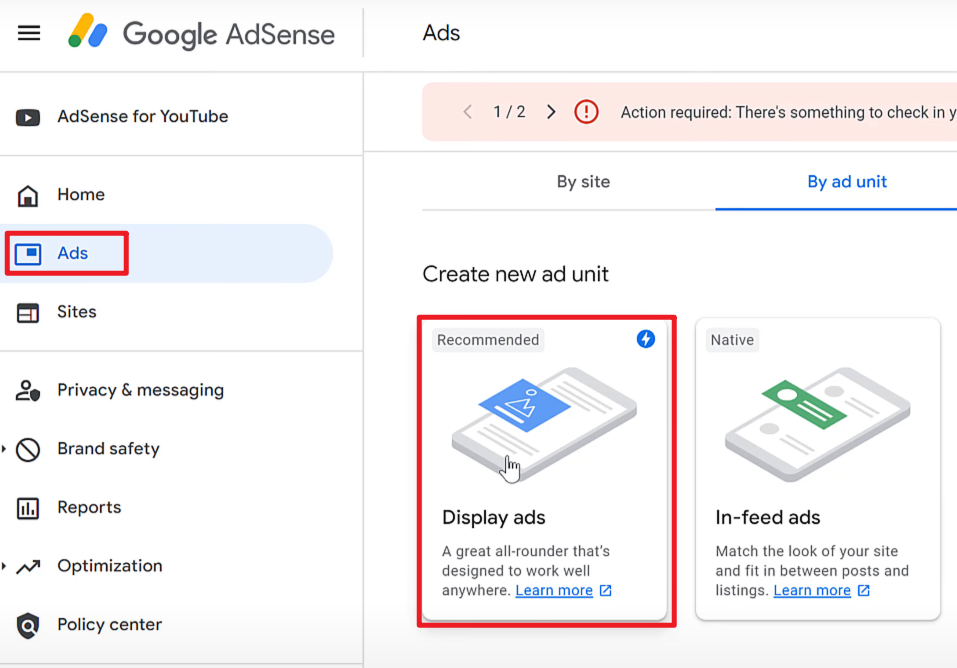The image size is (957, 668).
Task: Select the In-feed ads phone illustration
Action: 818,424
